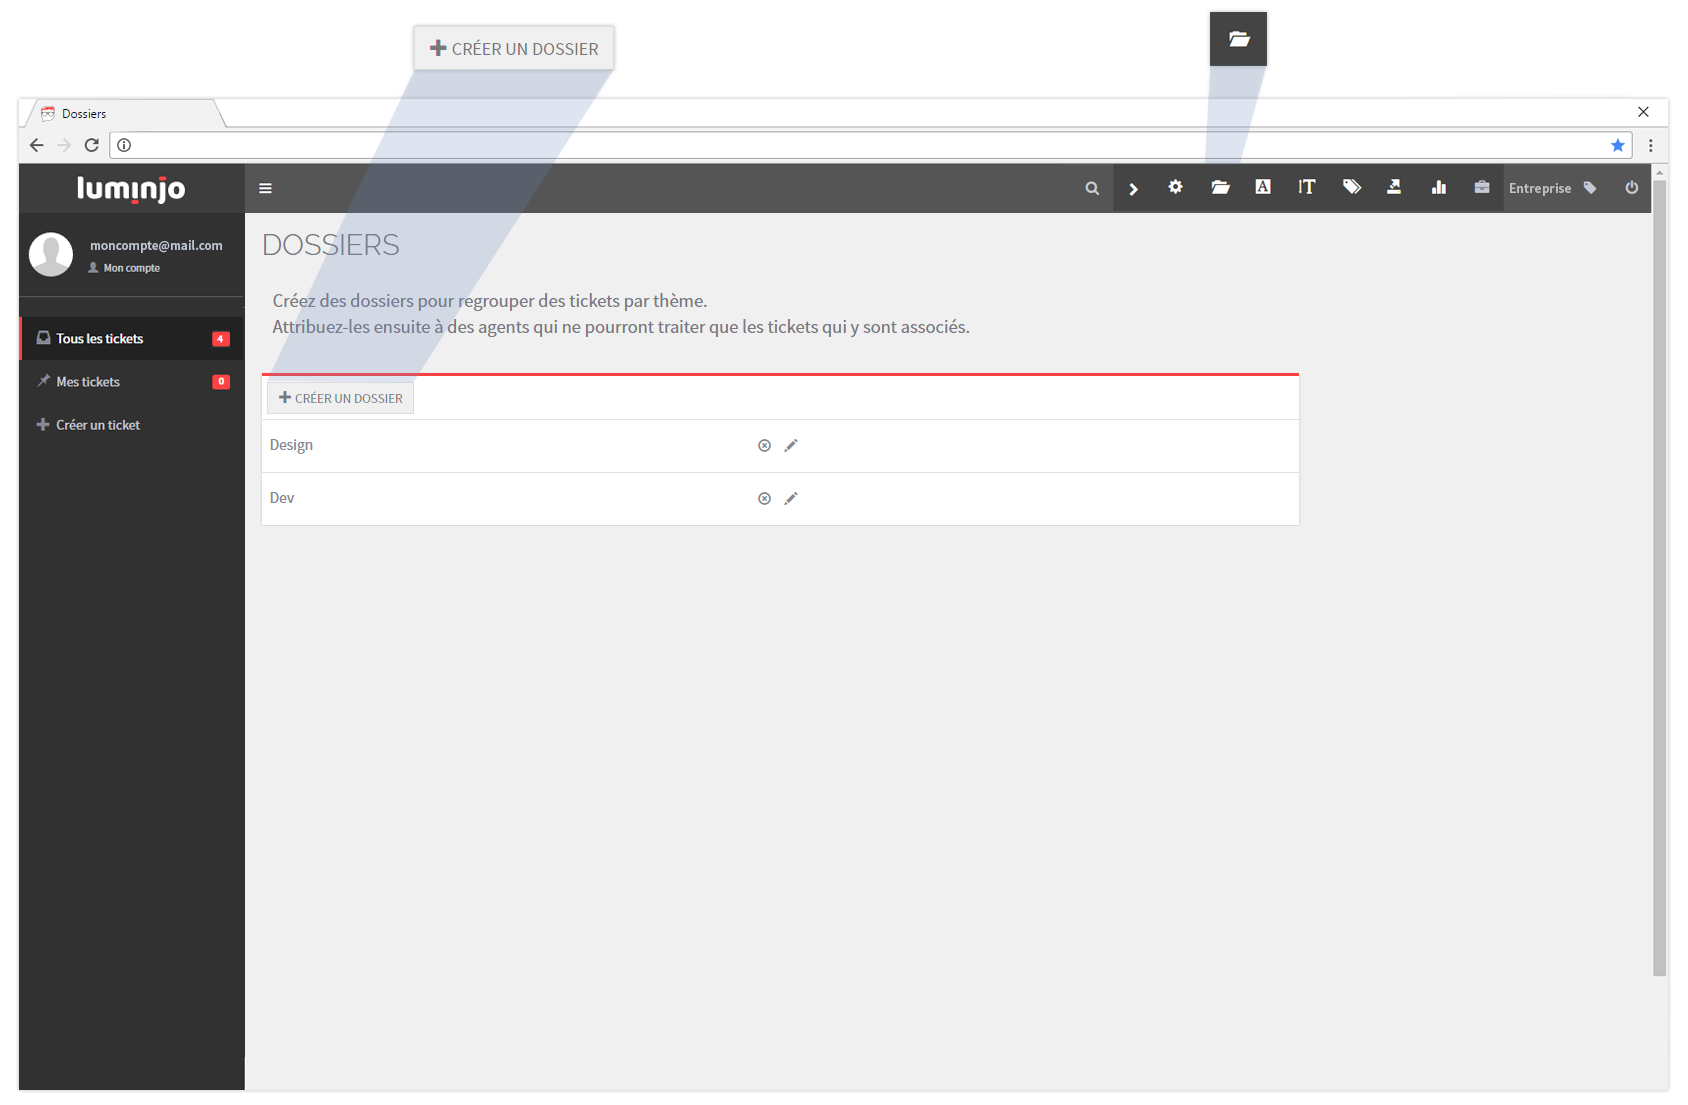The height and width of the screenshot is (1105, 1688).
Task: Click Créer un dossier button above Design row
Action: tap(341, 398)
